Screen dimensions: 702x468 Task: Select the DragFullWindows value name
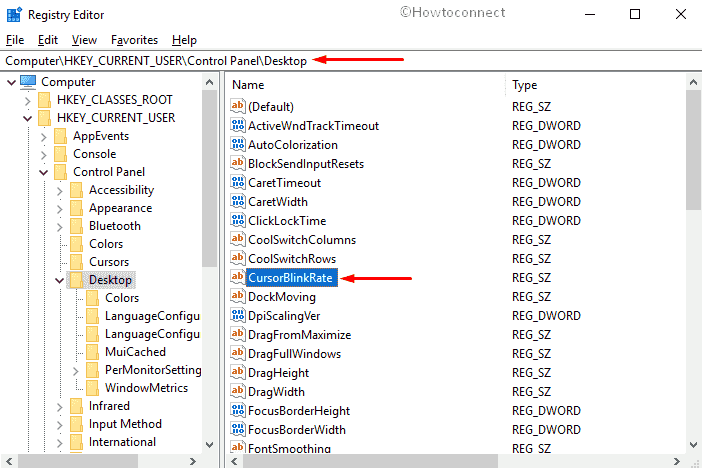pos(294,354)
